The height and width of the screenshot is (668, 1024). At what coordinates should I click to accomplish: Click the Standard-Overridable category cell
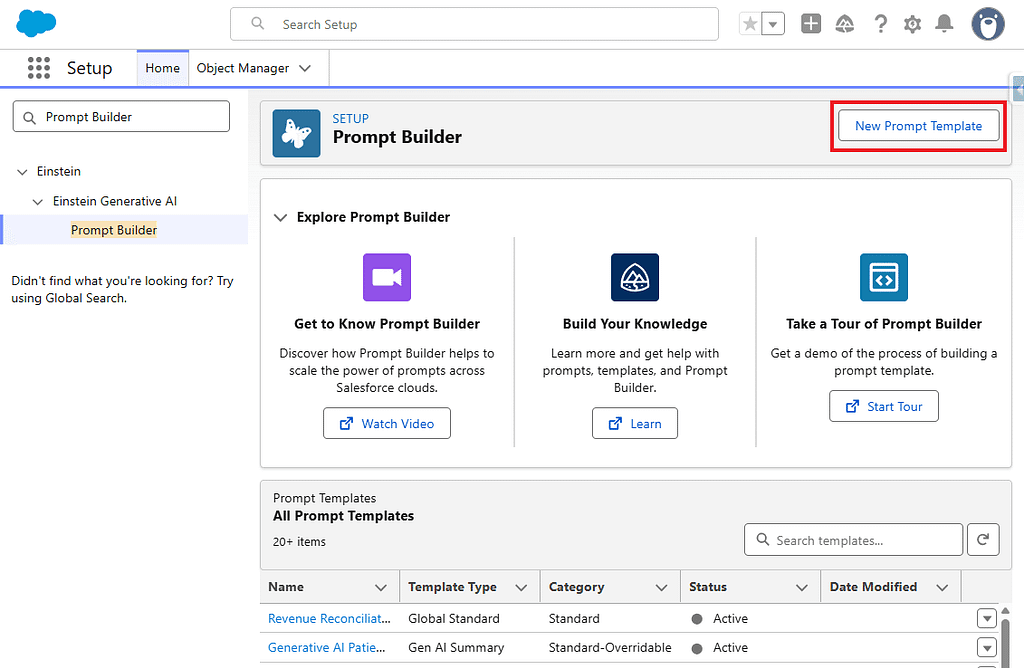pos(610,648)
